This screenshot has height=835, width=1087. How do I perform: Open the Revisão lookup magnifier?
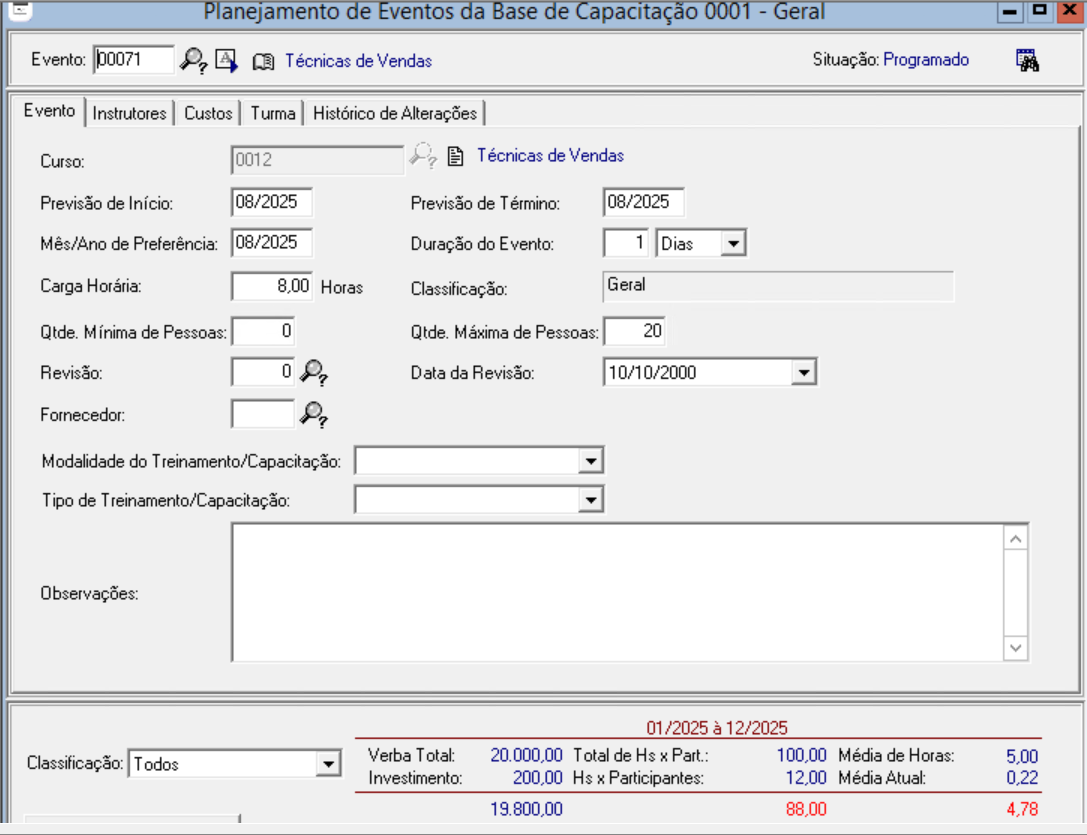pyautogui.click(x=315, y=373)
